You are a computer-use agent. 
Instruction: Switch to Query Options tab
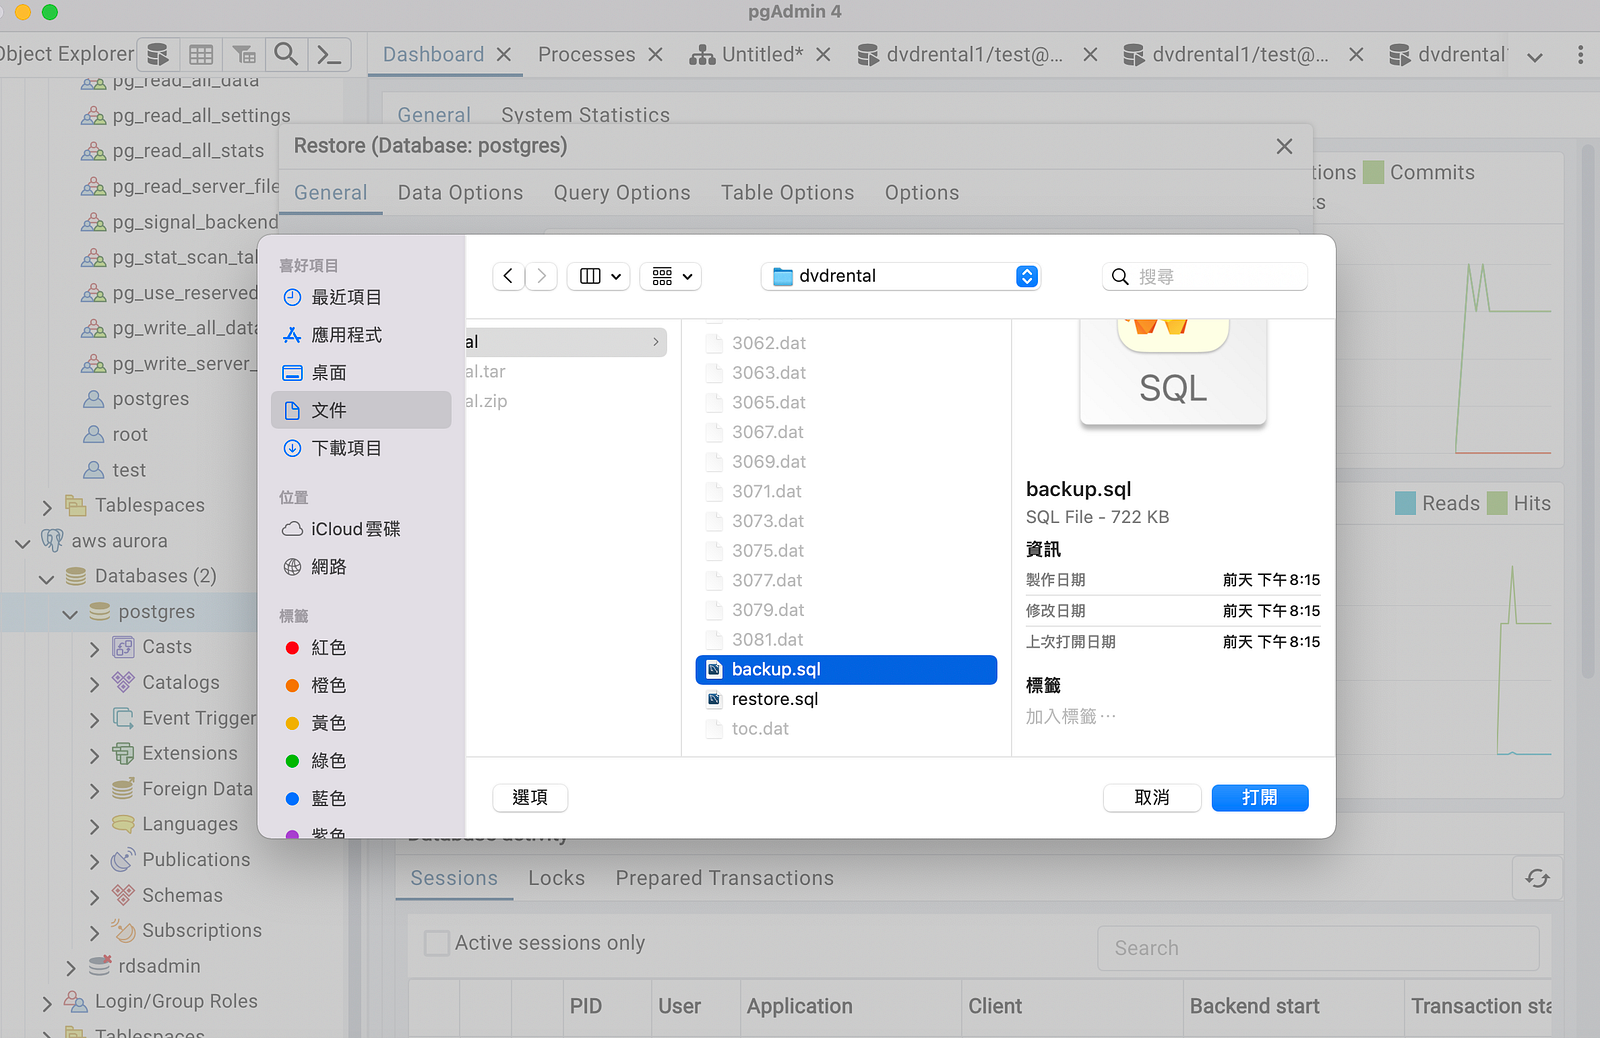click(x=622, y=192)
